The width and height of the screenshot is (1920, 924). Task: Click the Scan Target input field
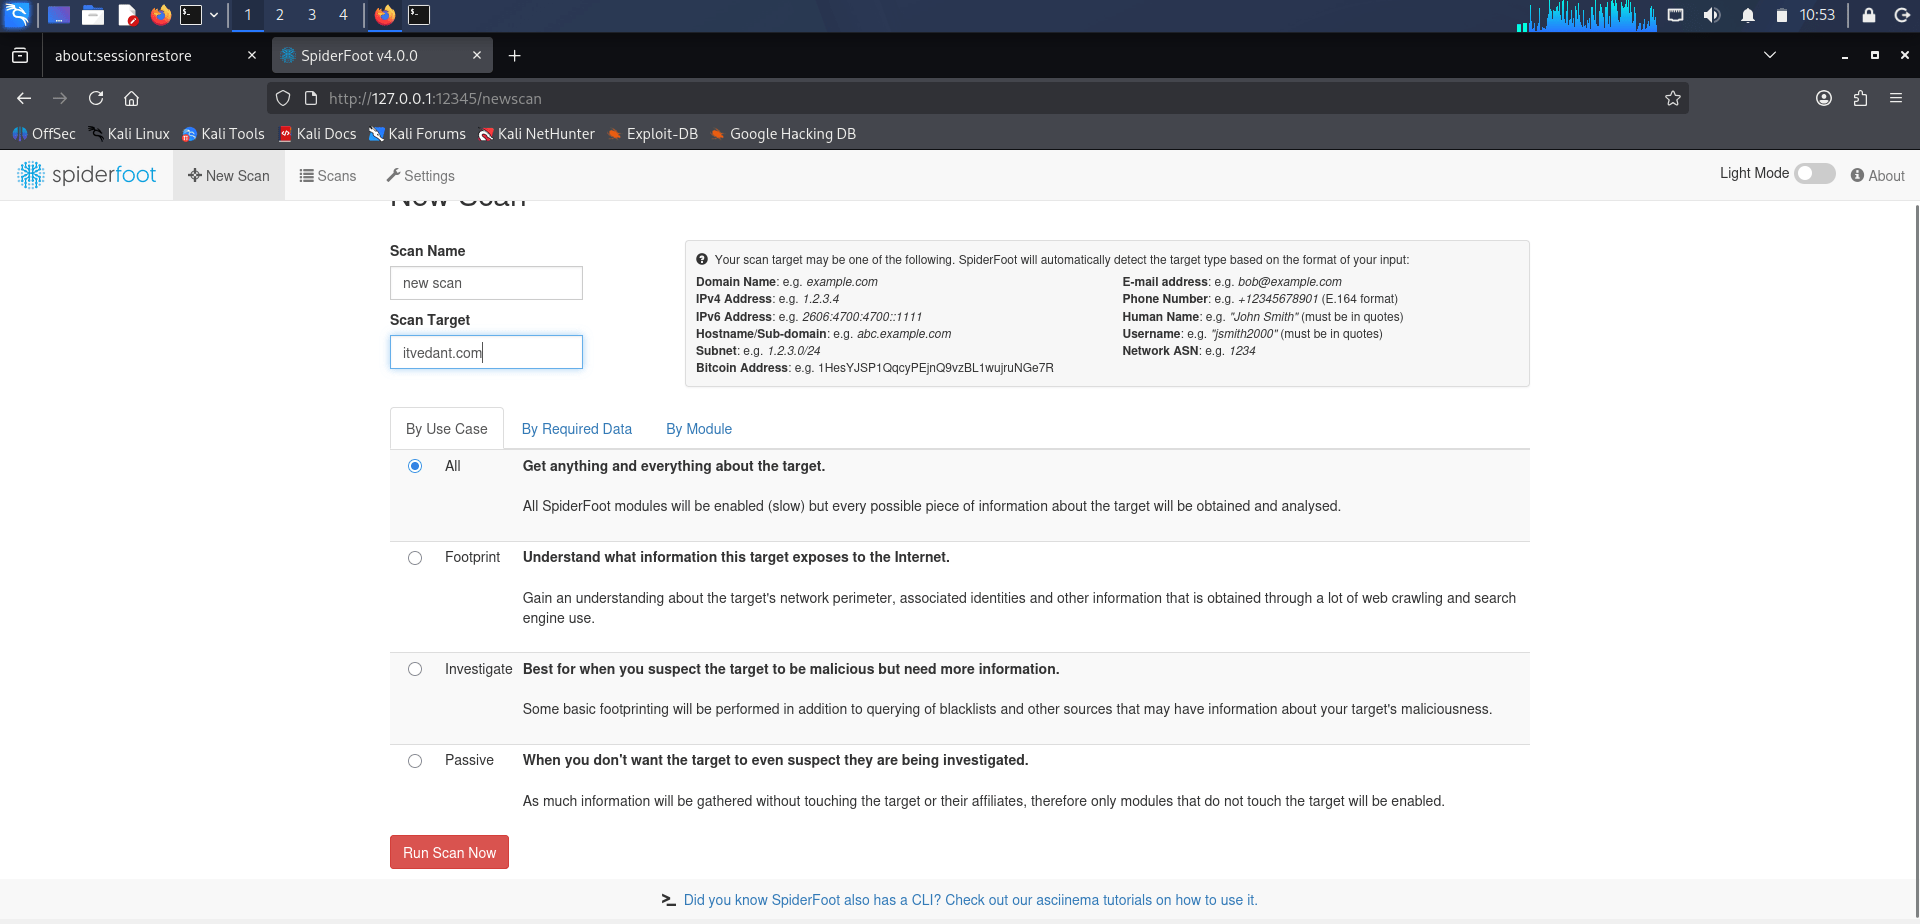tap(486, 352)
